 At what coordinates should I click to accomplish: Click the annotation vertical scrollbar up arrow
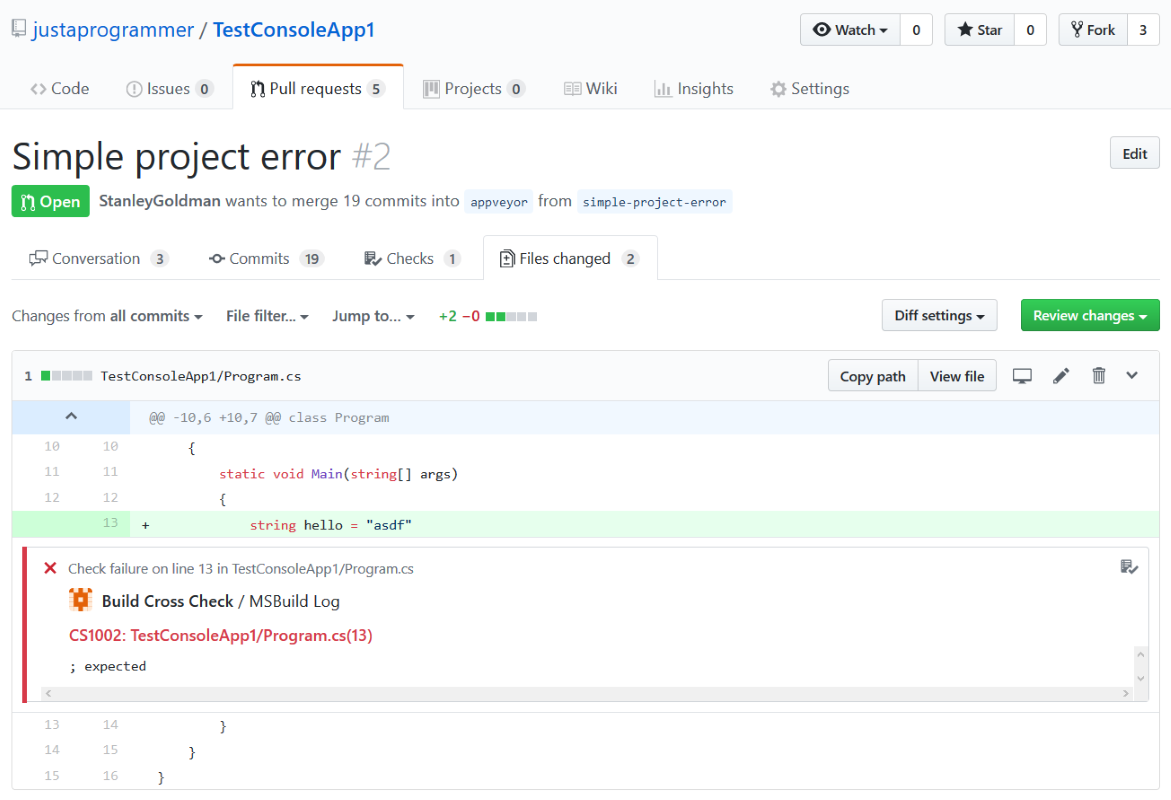[x=1140, y=654]
